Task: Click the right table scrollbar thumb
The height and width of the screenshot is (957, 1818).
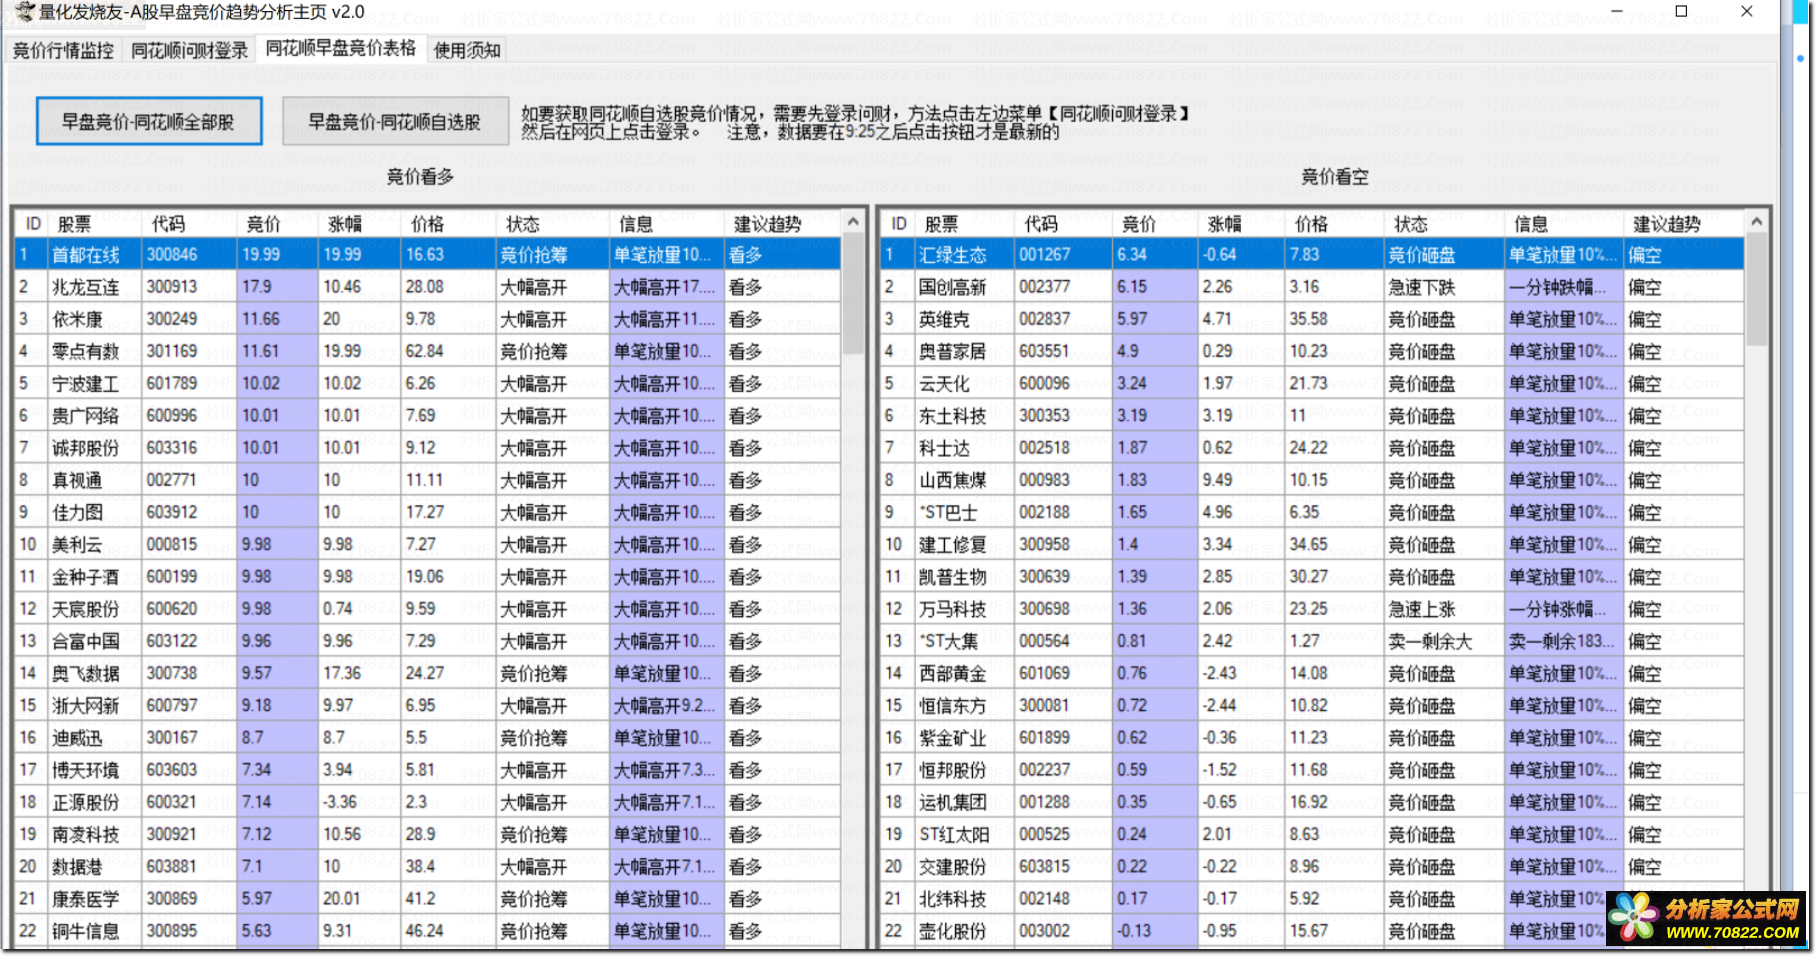Action: point(1756,290)
